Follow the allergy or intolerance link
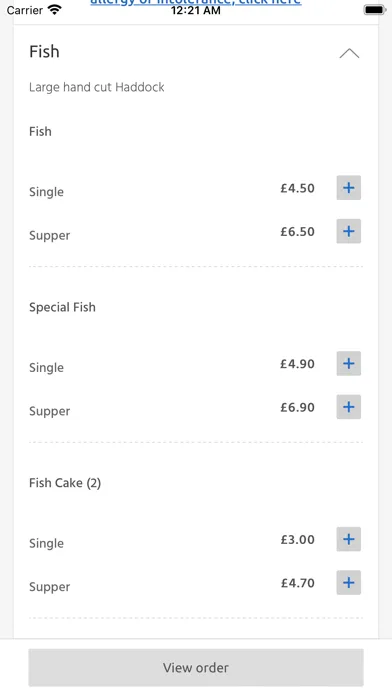 coord(196,2)
